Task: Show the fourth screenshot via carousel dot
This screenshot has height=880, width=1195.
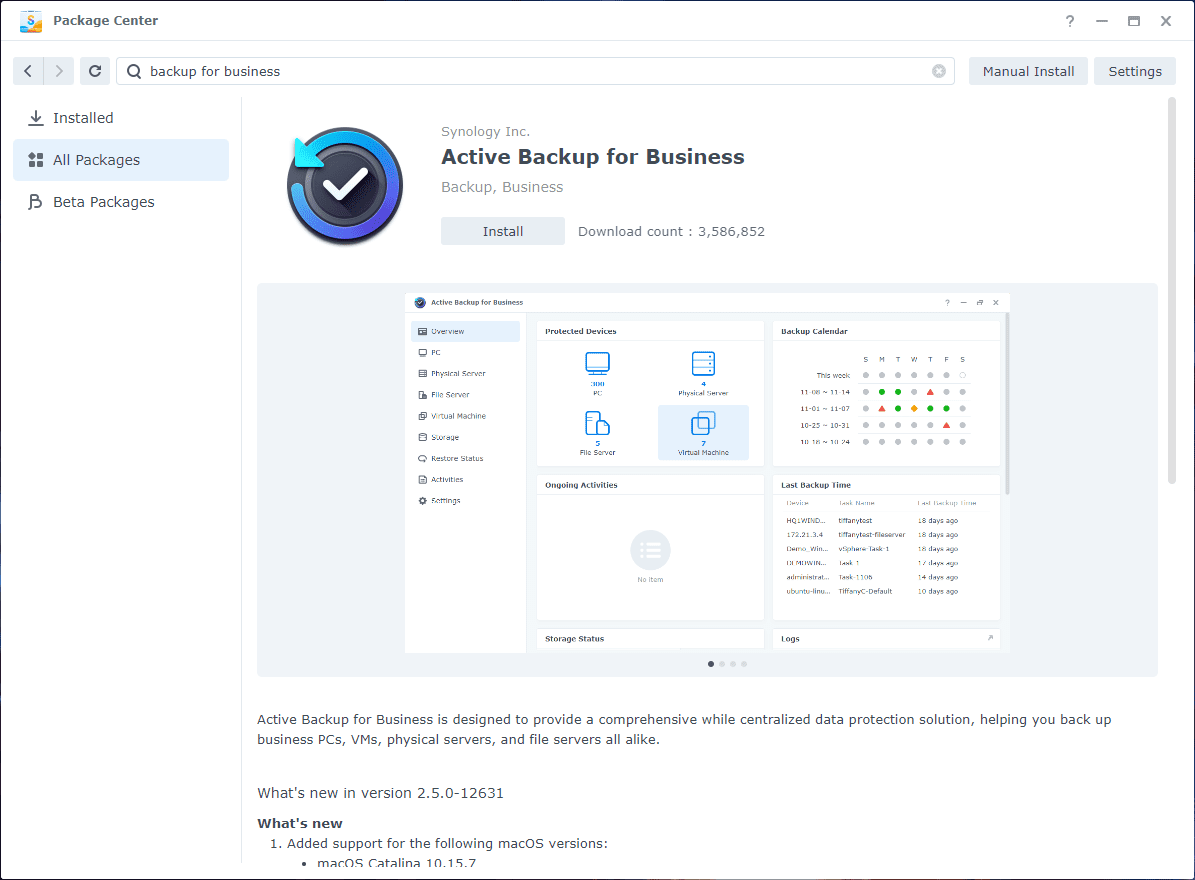Action: 744,664
